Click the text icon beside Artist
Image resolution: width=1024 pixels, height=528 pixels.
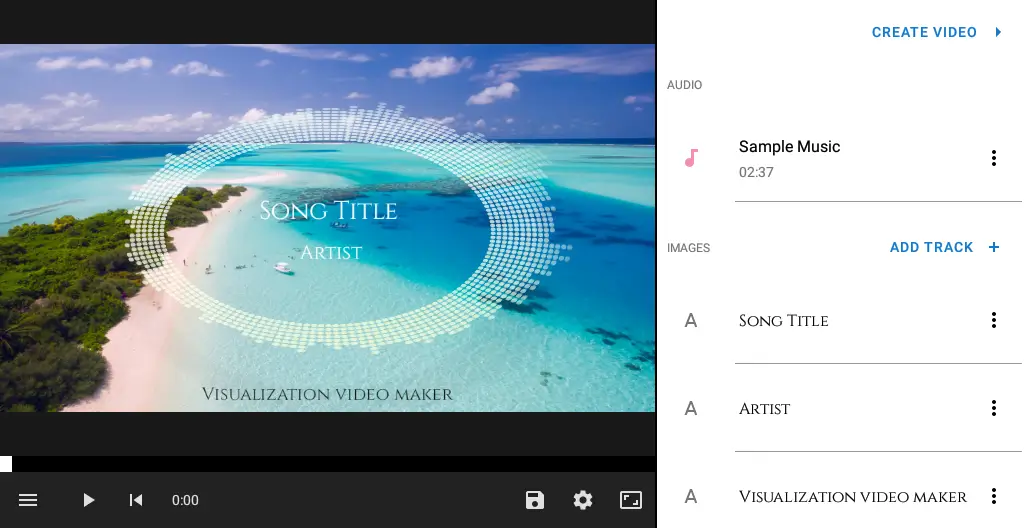690,409
